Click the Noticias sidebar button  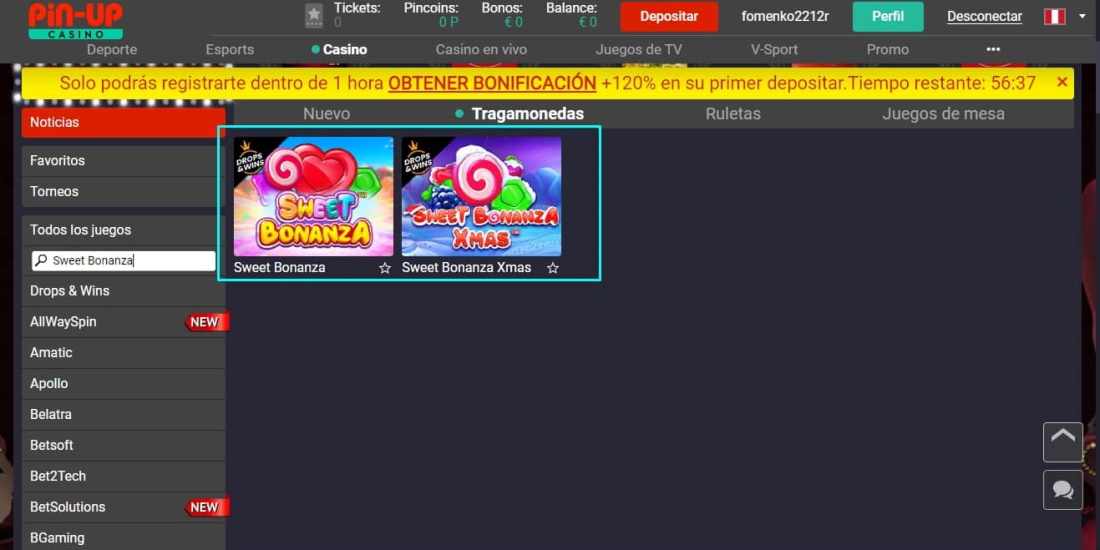(x=123, y=122)
